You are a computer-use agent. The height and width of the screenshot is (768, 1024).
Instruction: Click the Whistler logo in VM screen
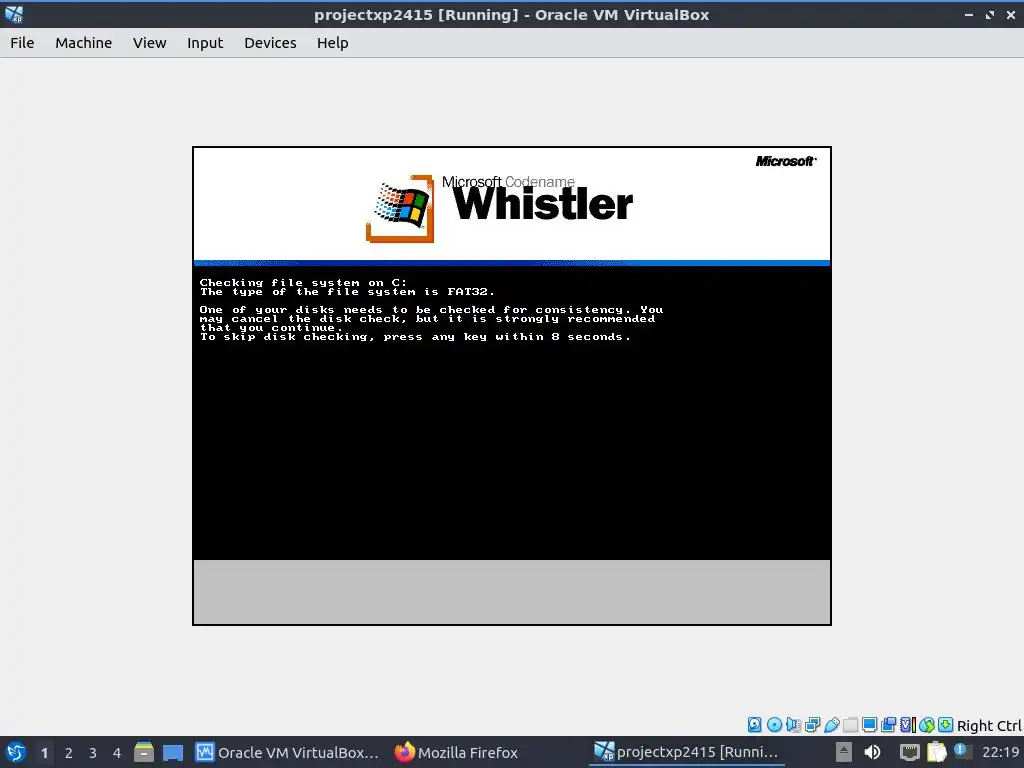click(x=500, y=208)
